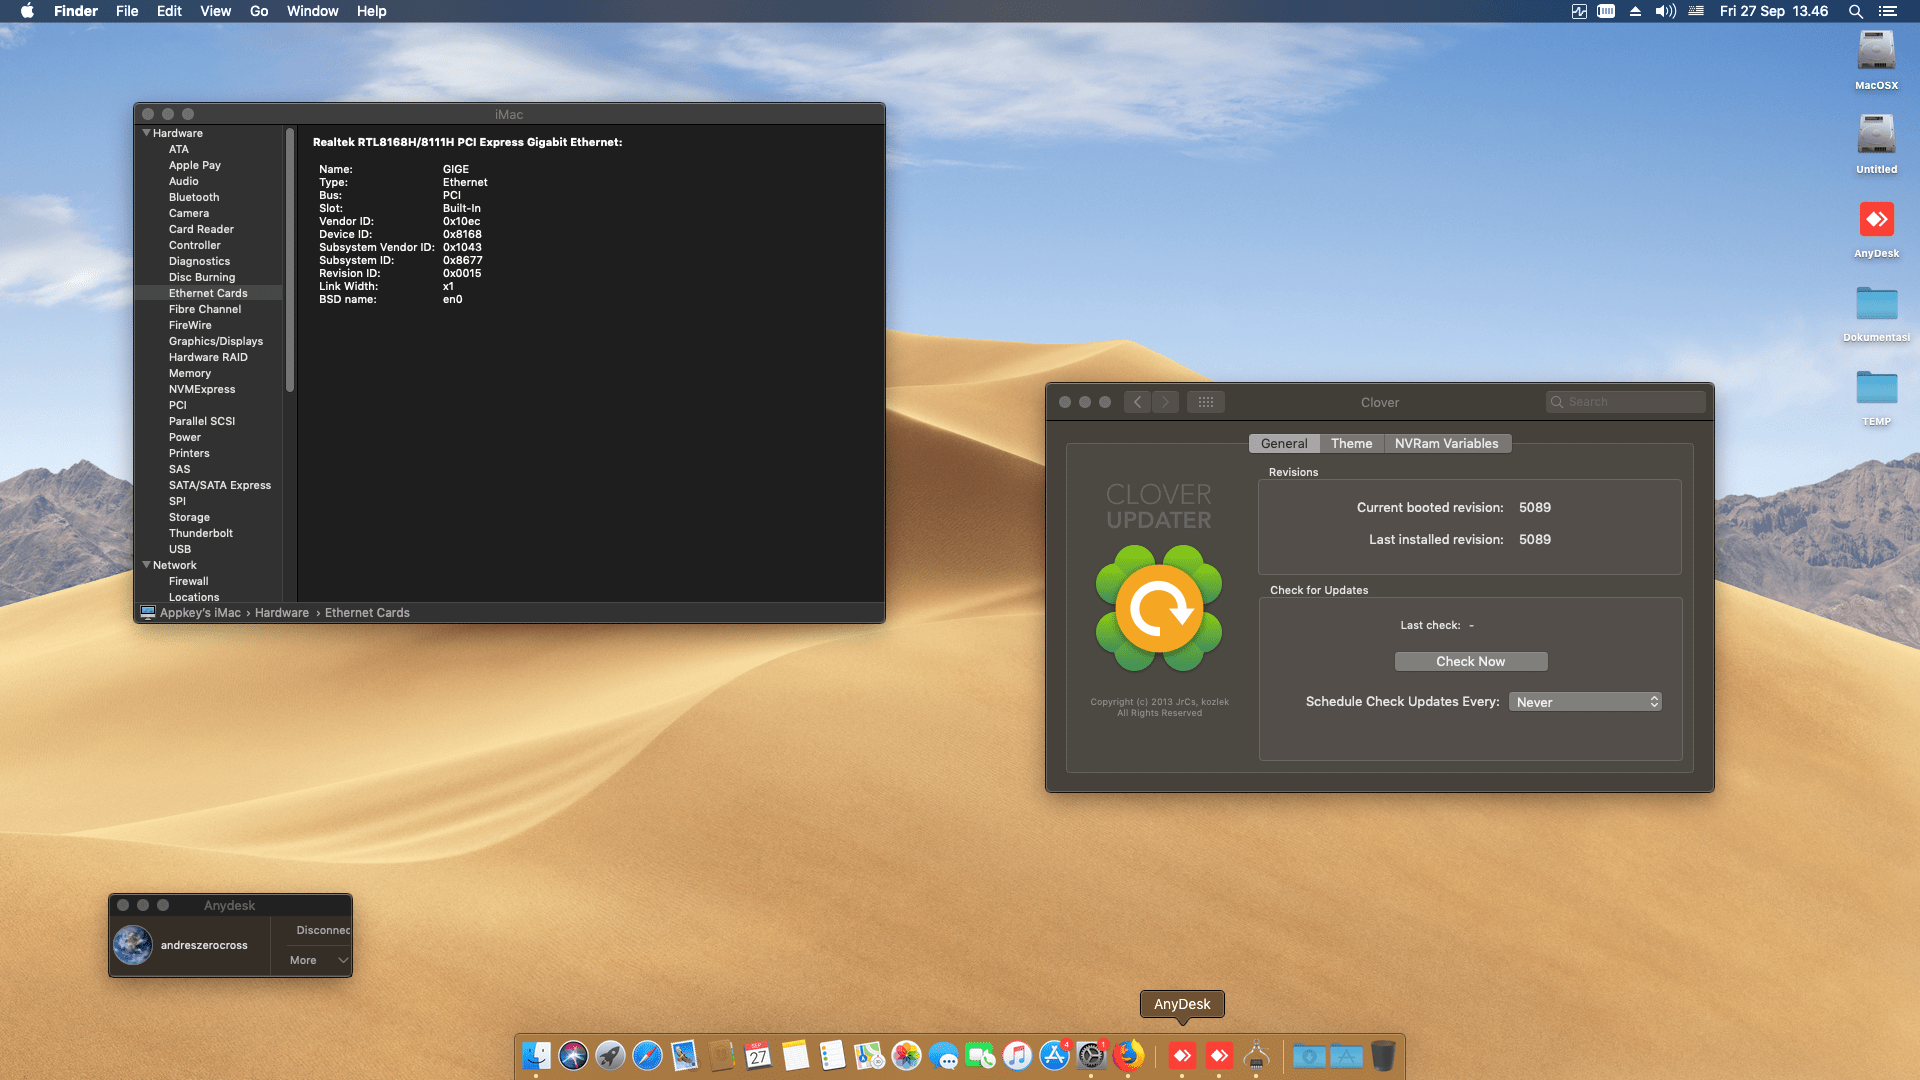Select Bluetooth in the hardware list
This screenshot has height=1080, width=1920.
tap(194, 197)
